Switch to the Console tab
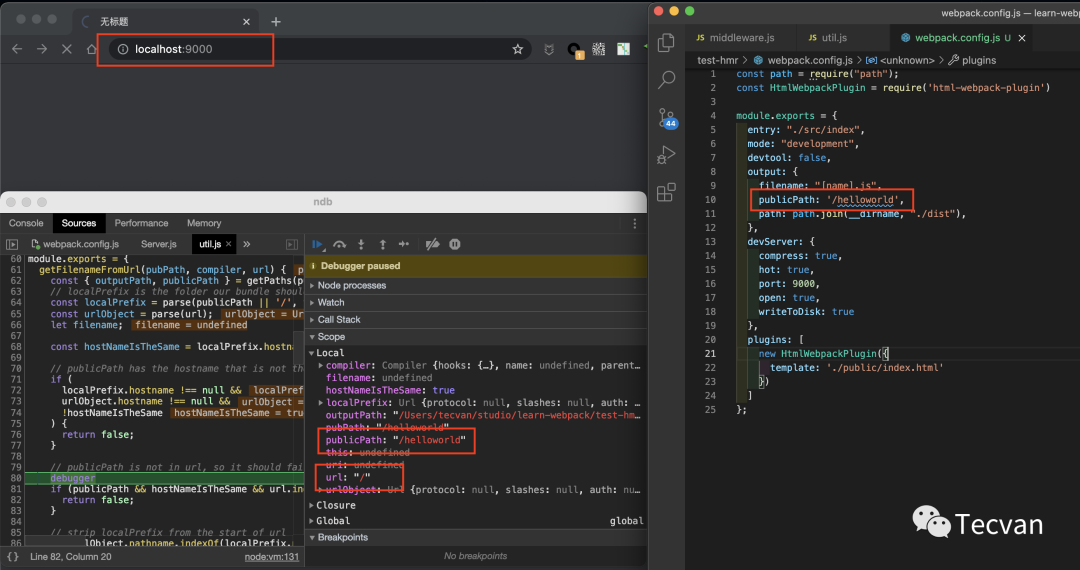 click(26, 223)
